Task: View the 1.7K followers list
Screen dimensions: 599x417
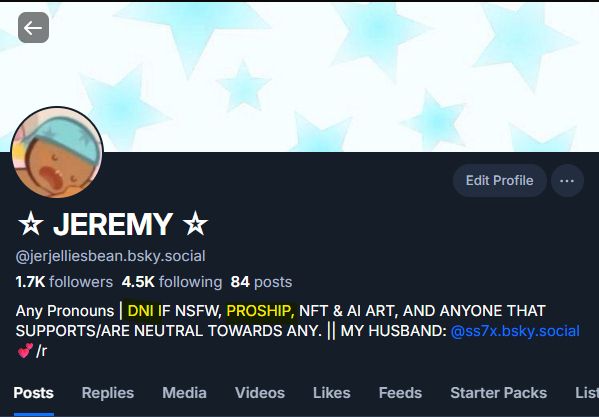Action: click(x=64, y=282)
